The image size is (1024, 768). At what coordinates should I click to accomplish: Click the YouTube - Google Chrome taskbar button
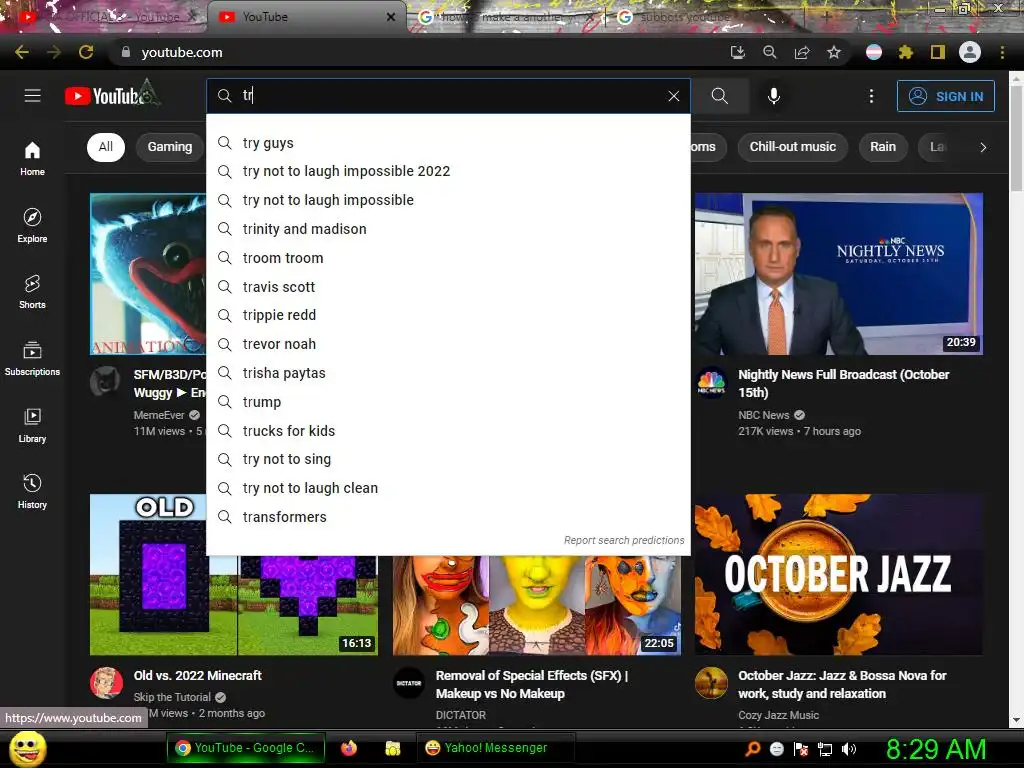[x=244, y=748]
